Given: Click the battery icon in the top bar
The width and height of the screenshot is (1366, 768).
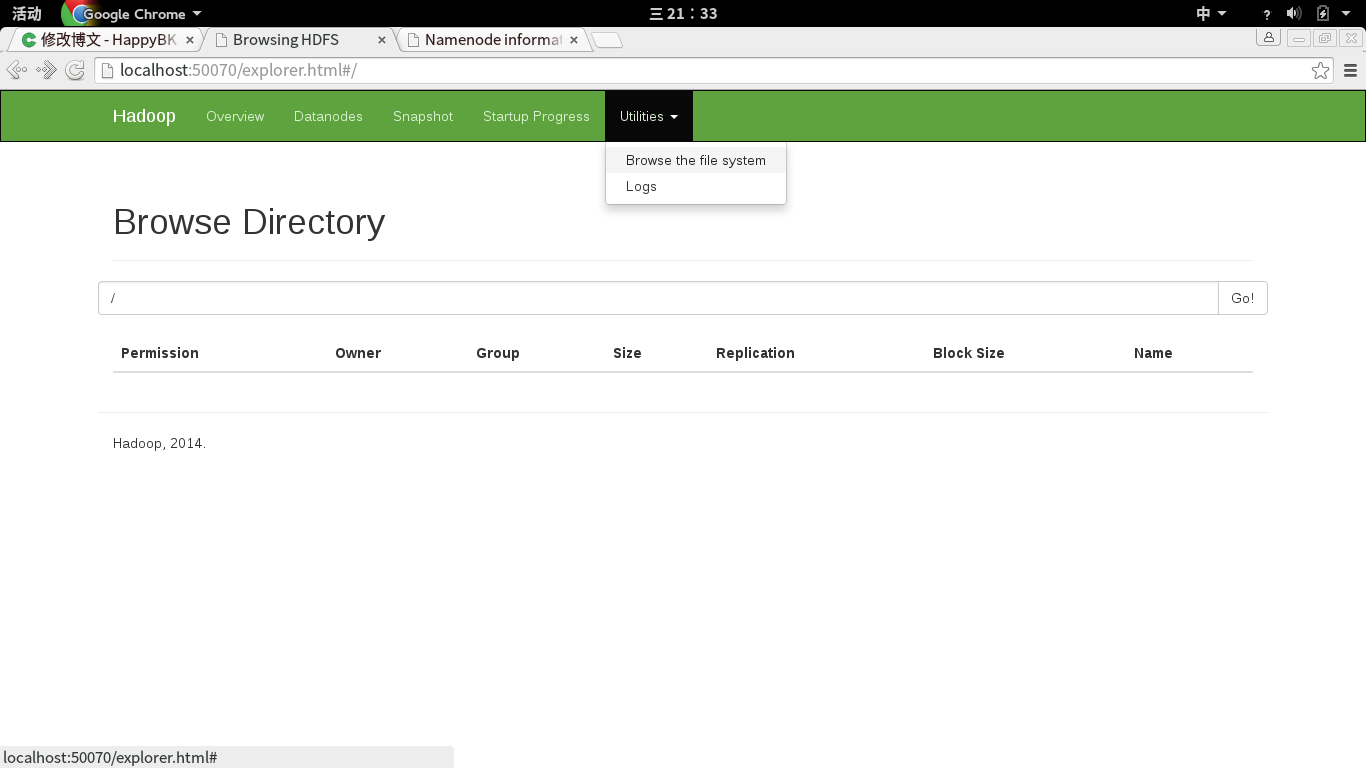Looking at the screenshot, I should tap(1323, 14).
